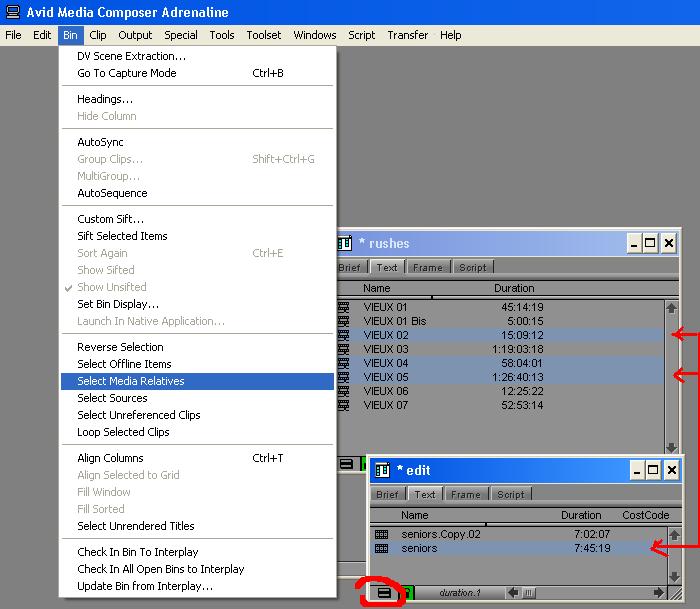This screenshot has width=700, height=609.
Task: Open the Headings dialog
Action: click(197, 99)
